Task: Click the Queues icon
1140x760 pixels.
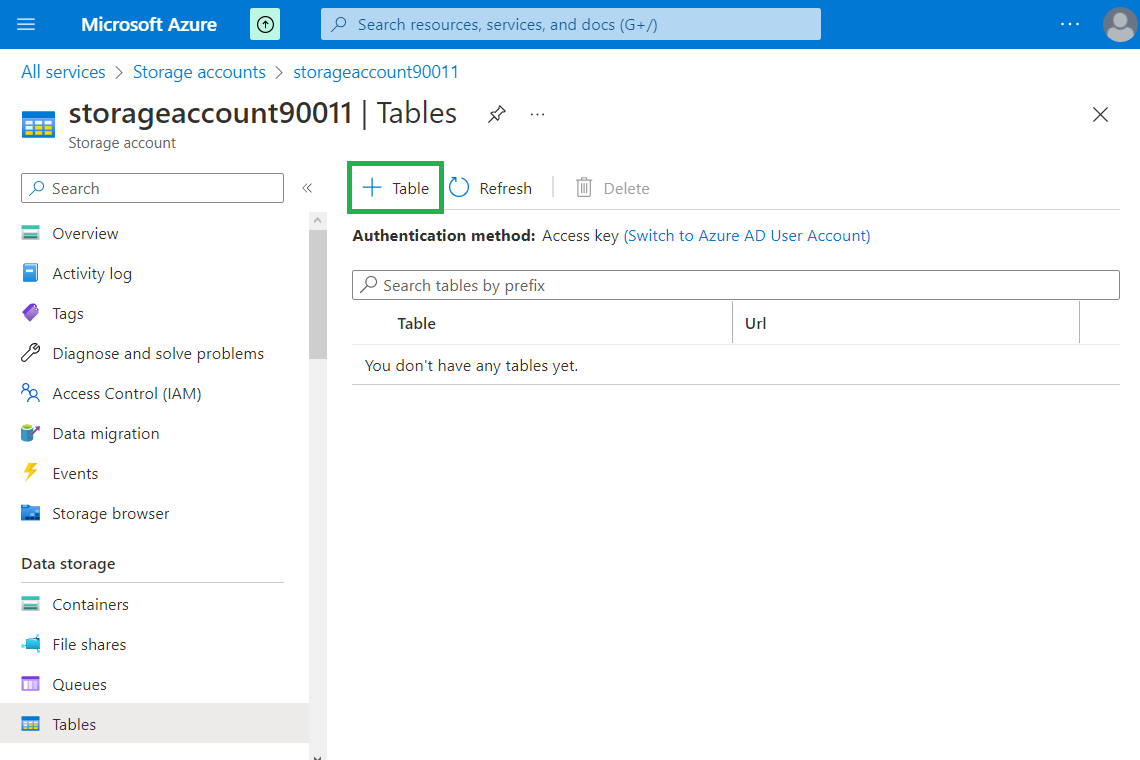Action: click(x=31, y=684)
